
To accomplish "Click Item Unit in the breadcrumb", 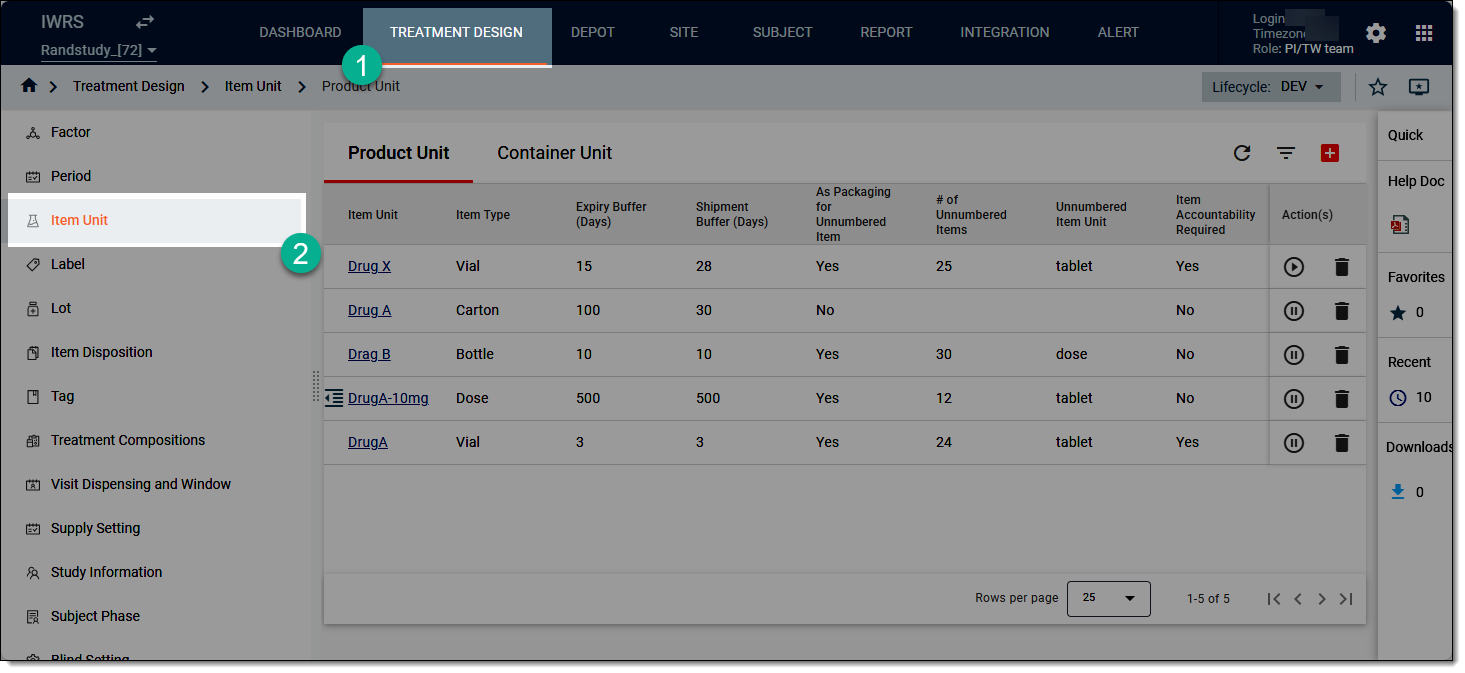I will pos(253,87).
